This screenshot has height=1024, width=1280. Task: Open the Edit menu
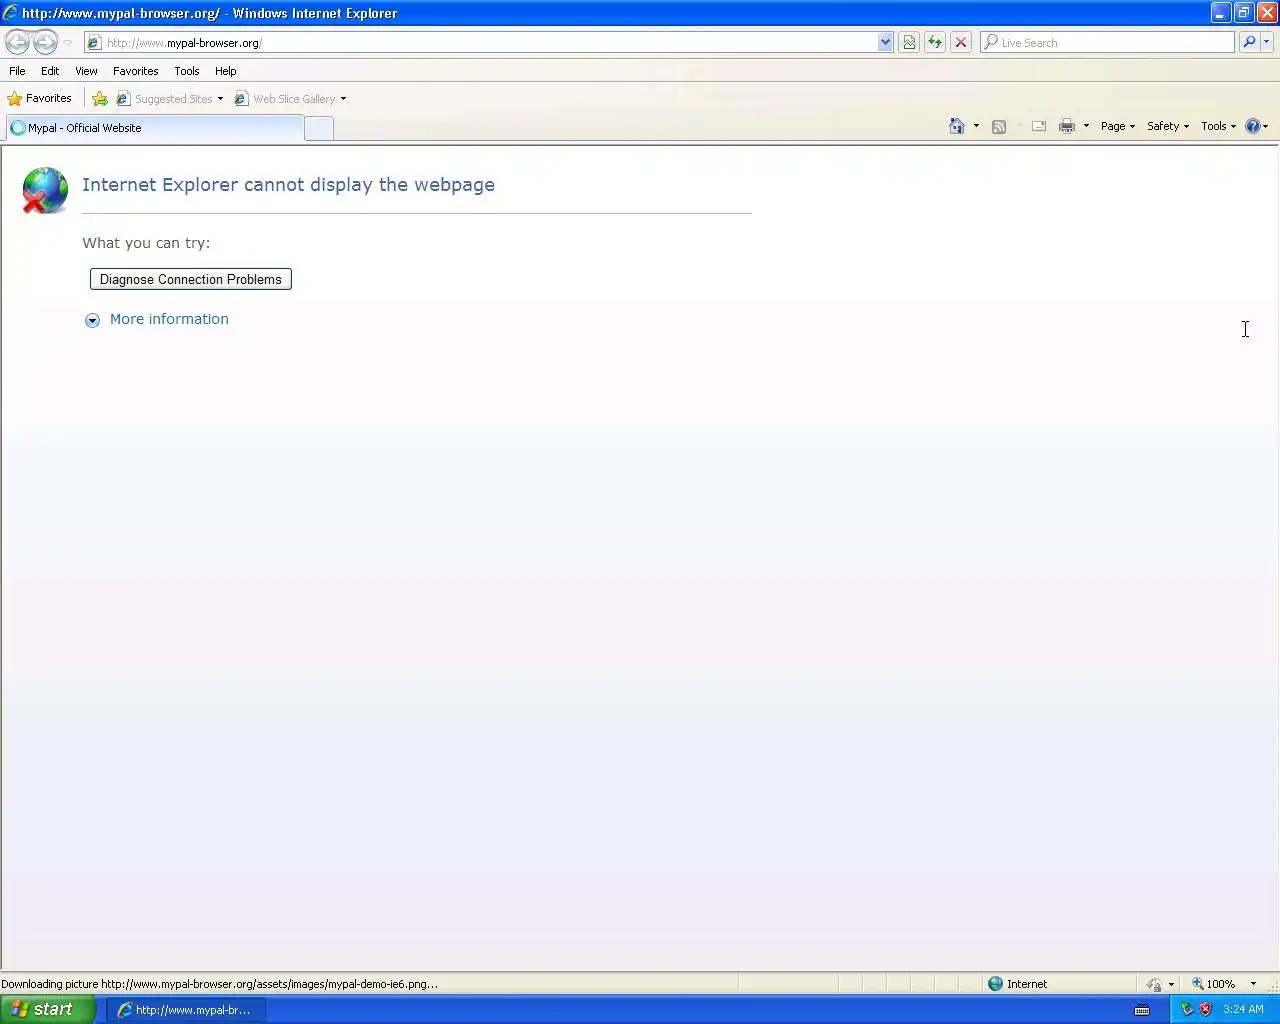(x=50, y=71)
